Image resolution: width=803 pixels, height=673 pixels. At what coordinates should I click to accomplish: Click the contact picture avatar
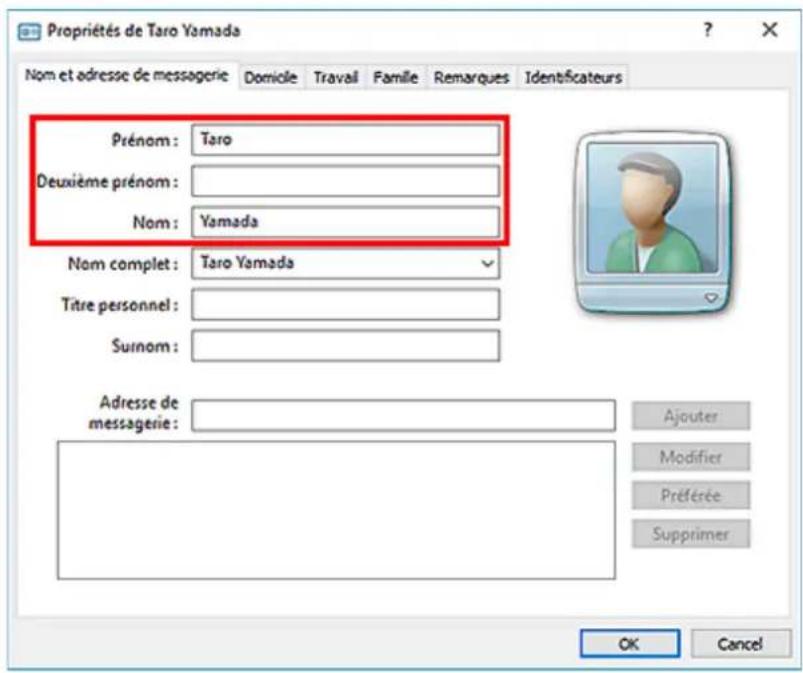tap(652, 222)
